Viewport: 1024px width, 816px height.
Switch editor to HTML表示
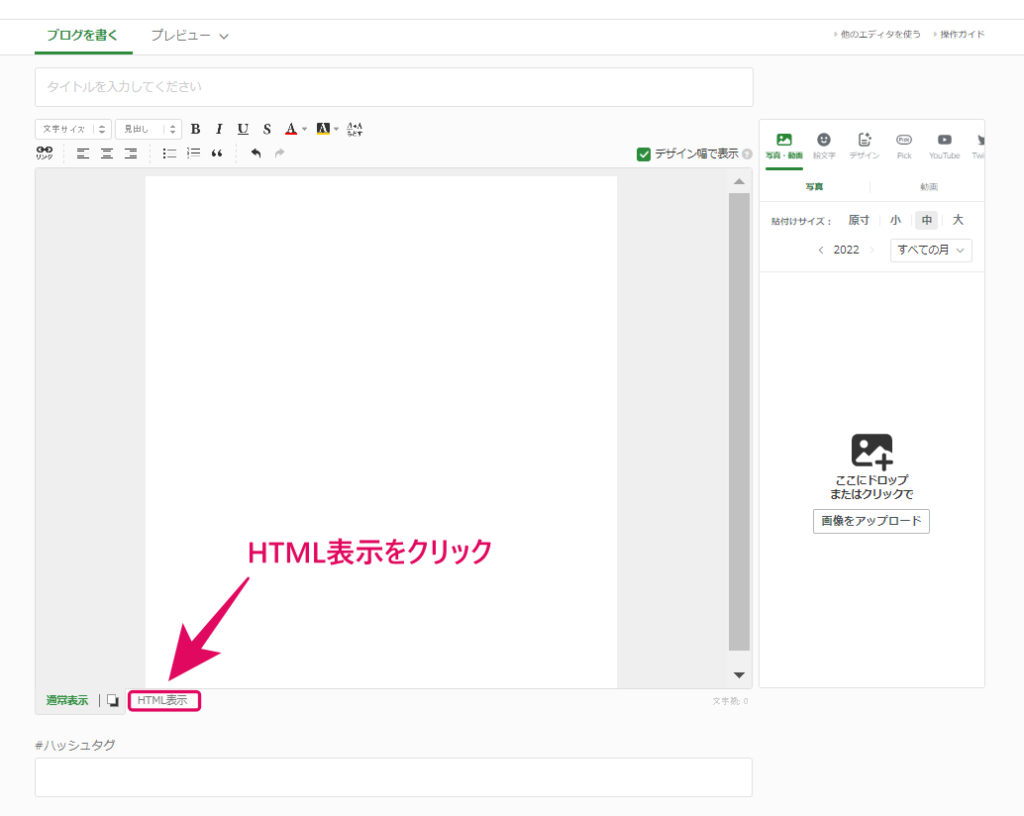tap(164, 700)
